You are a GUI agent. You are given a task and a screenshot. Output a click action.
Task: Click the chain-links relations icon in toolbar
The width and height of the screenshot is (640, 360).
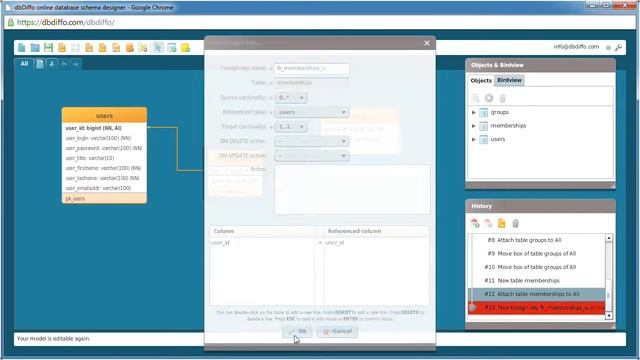(x=143, y=48)
